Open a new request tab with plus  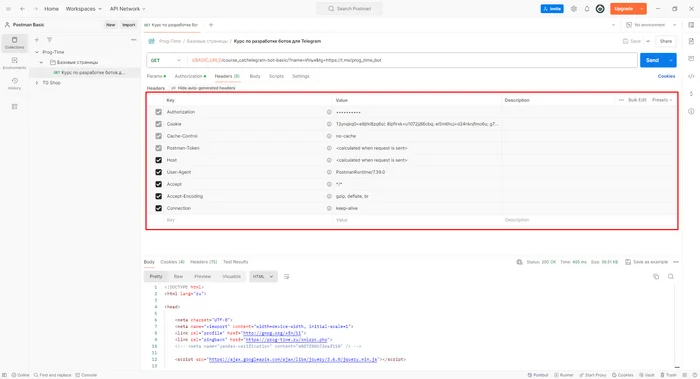click(x=211, y=25)
